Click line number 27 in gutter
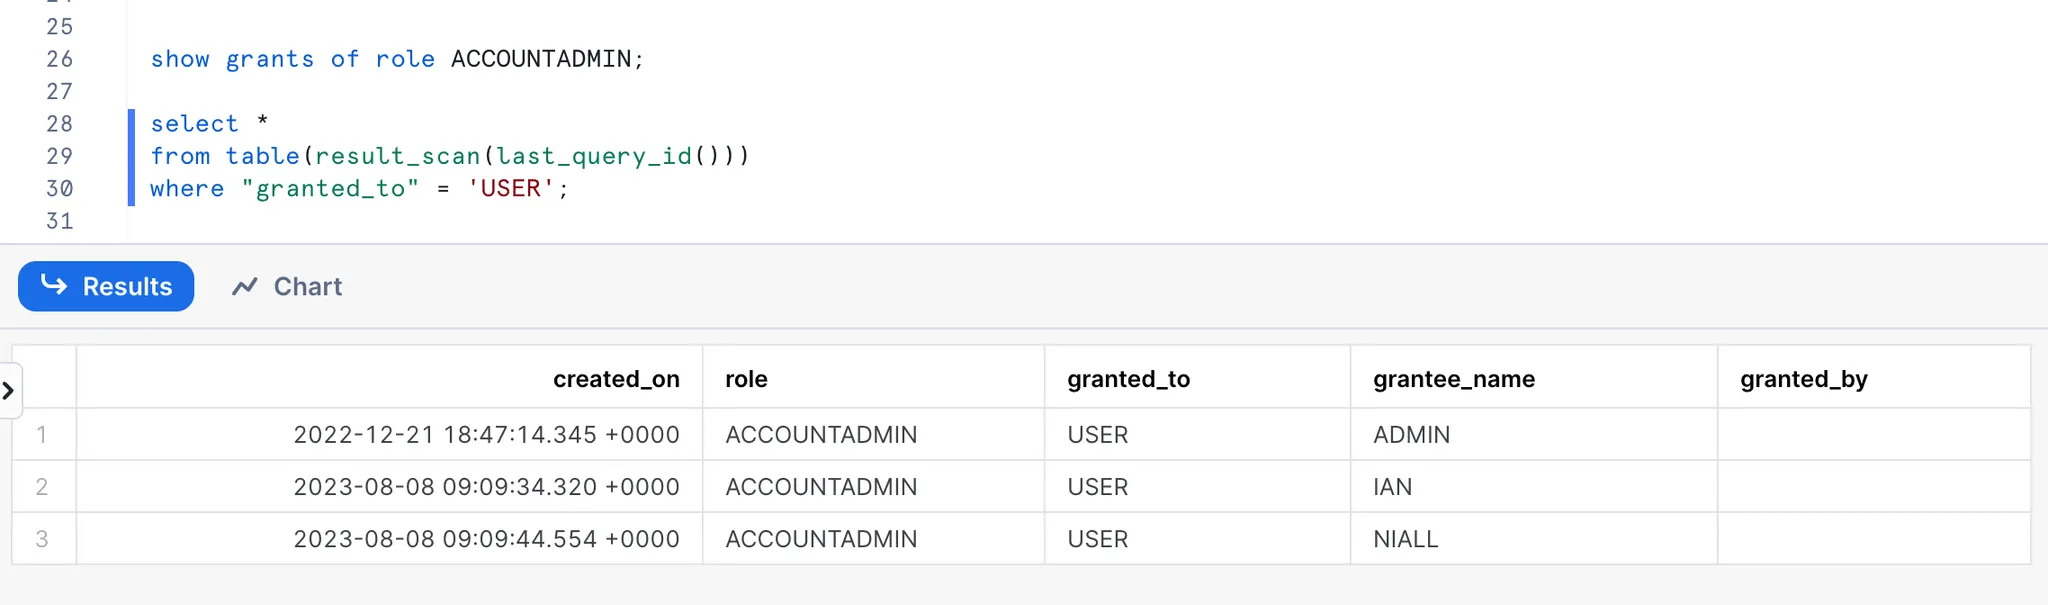The width and height of the screenshot is (2048, 605). point(60,91)
